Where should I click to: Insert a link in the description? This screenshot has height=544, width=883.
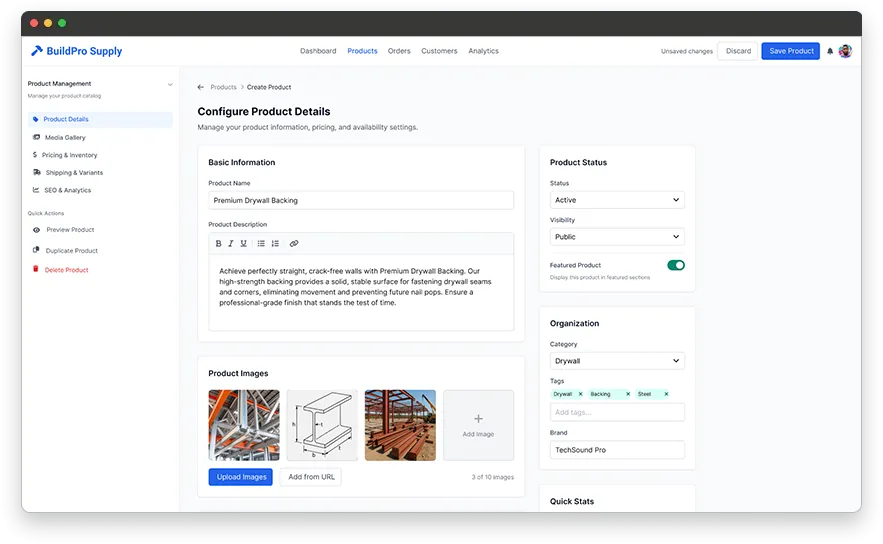coord(294,244)
